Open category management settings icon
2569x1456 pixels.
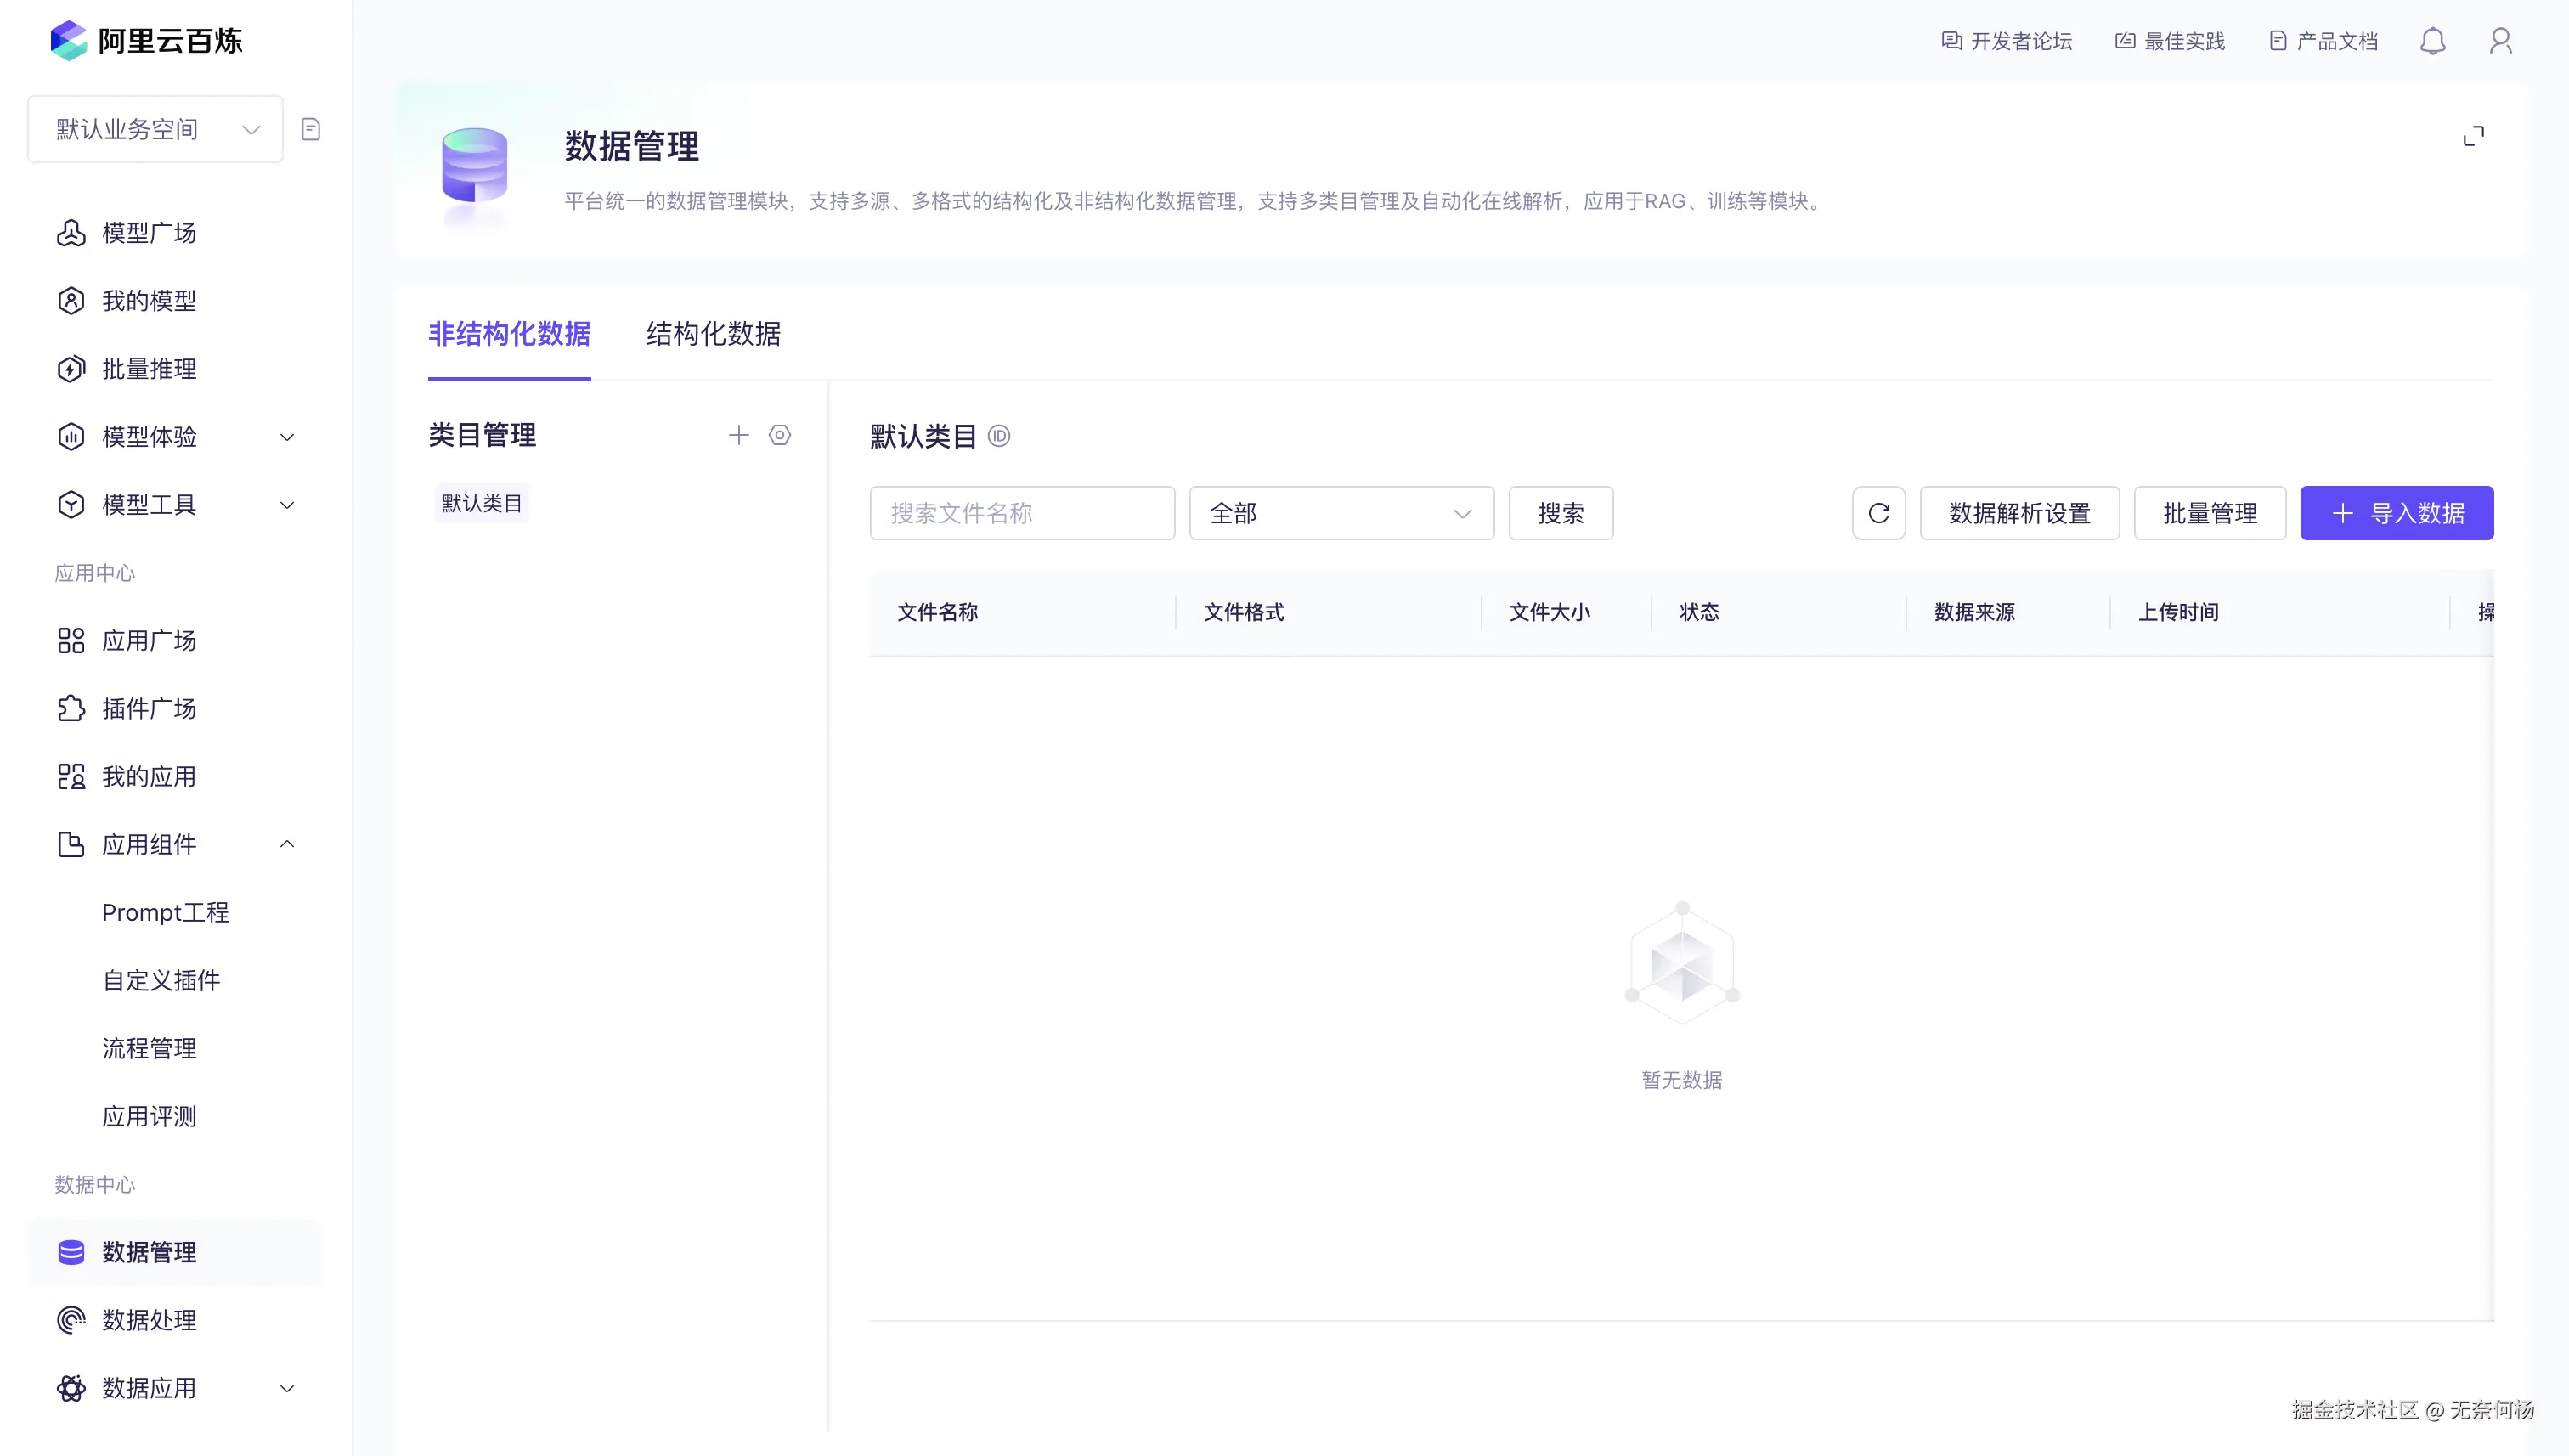point(779,435)
